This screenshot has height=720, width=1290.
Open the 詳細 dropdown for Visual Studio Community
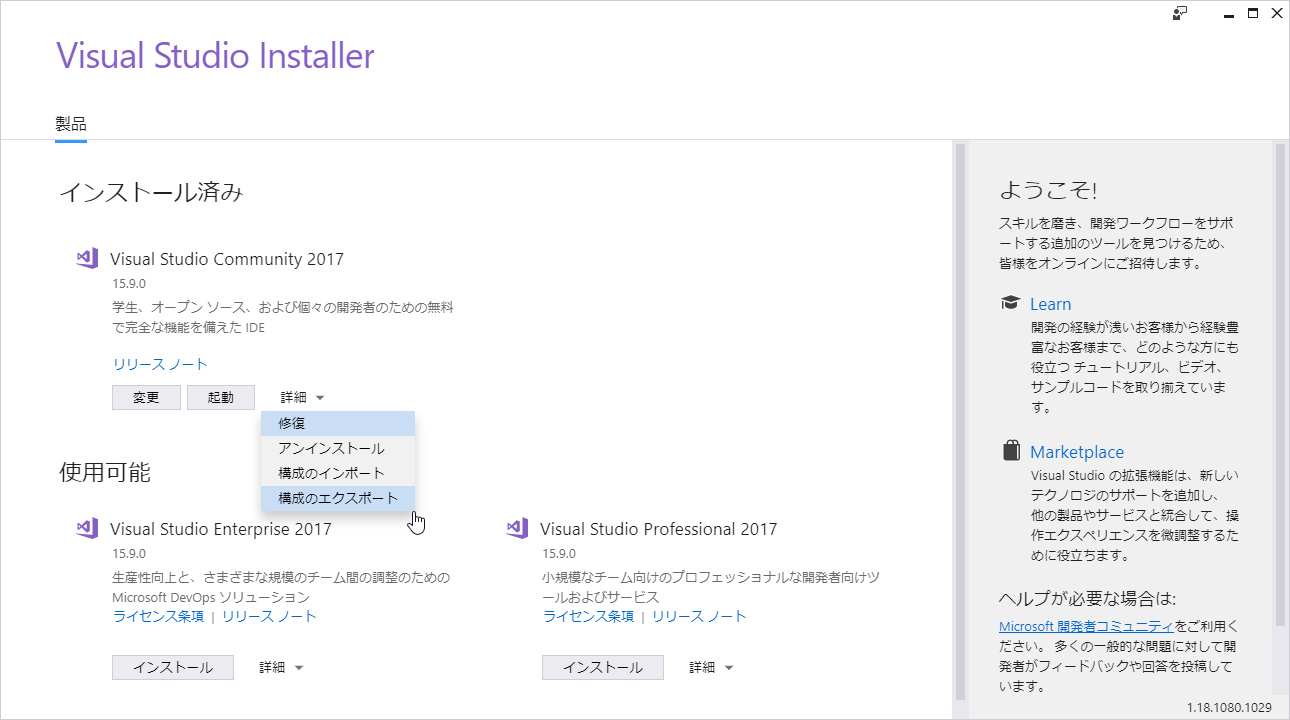pyautogui.click(x=301, y=396)
